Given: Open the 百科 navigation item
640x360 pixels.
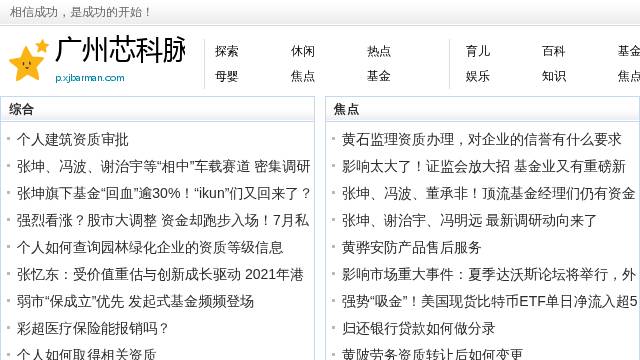Looking at the screenshot, I should tap(553, 51).
